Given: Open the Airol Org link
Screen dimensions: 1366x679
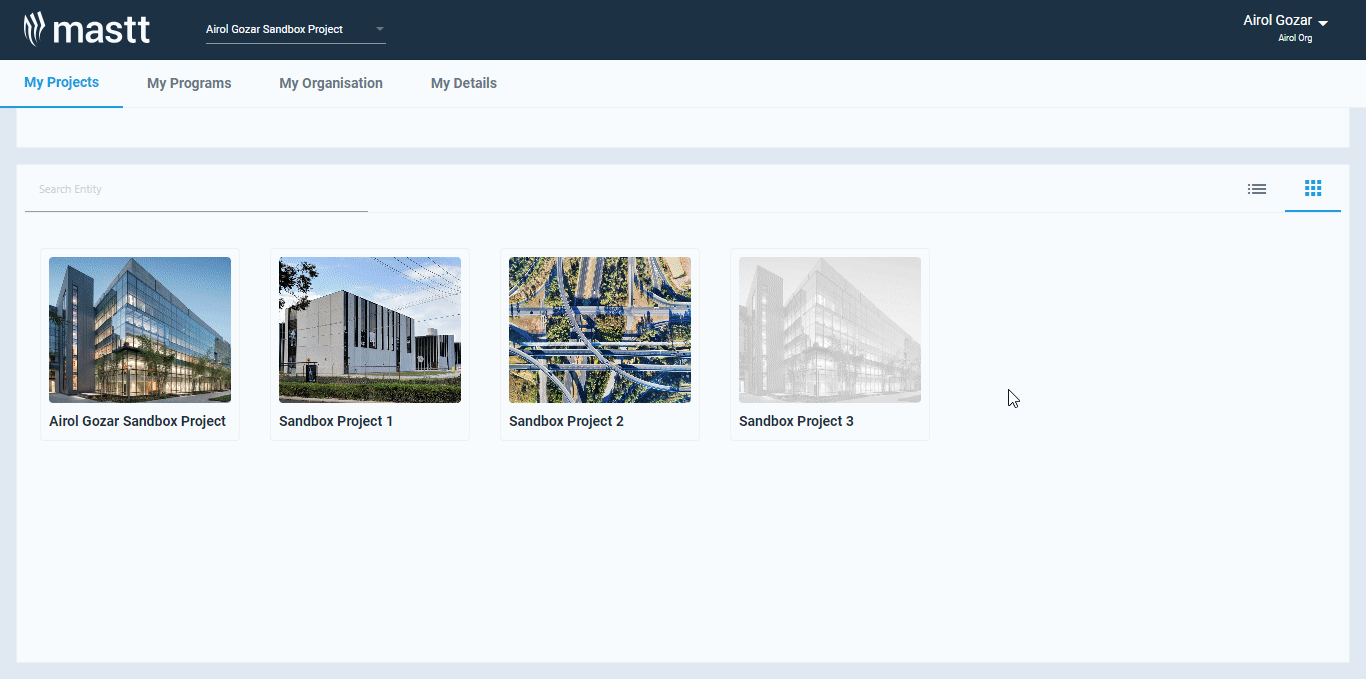Looking at the screenshot, I should point(1295,37).
